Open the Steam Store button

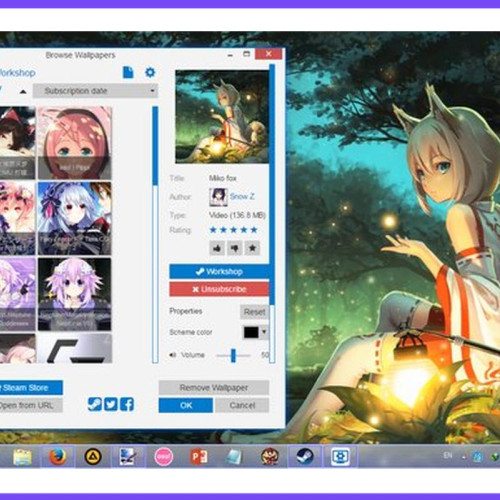(31, 388)
